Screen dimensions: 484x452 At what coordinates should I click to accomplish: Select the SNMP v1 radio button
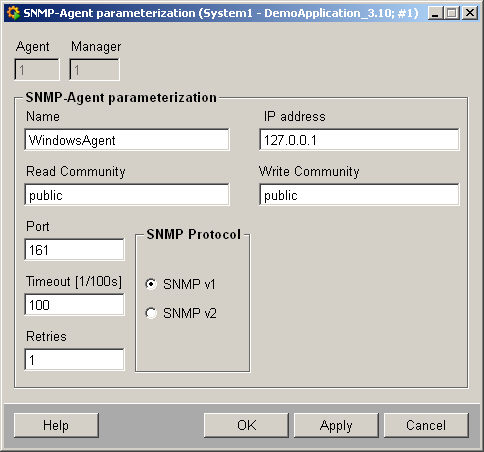pyautogui.click(x=151, y=284)
